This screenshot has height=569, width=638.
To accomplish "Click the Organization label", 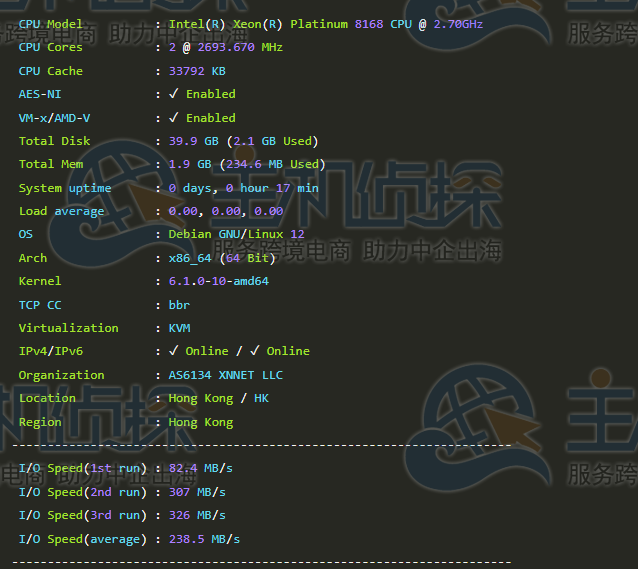I will tap(61, 375).
